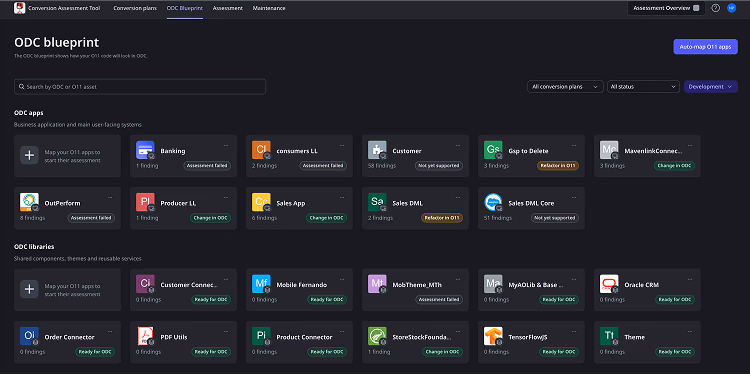Click the Sales DML Core icon

(x=493, y=202)
